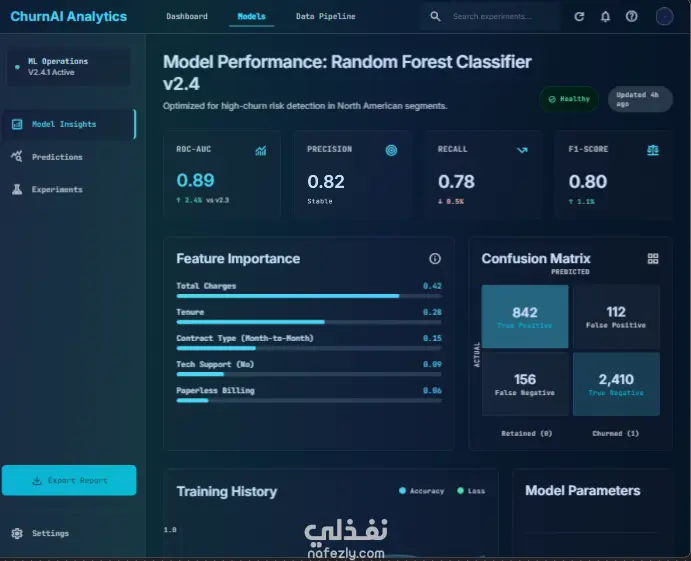Viewport: 691px width, 561px height.
Task: Click the Model Parameters heading
Action: (583, 490)
